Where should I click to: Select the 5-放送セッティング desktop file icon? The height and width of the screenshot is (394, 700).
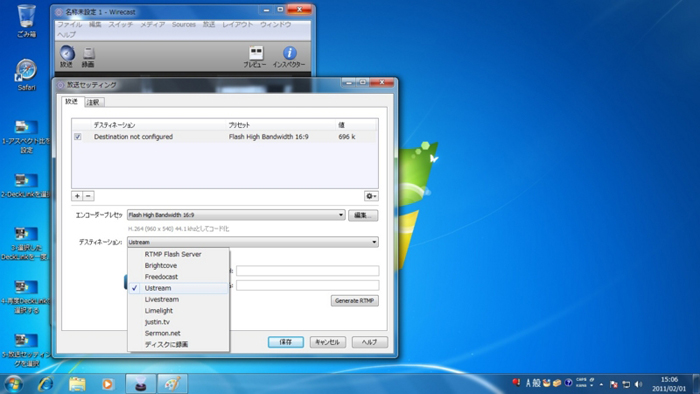26,350
